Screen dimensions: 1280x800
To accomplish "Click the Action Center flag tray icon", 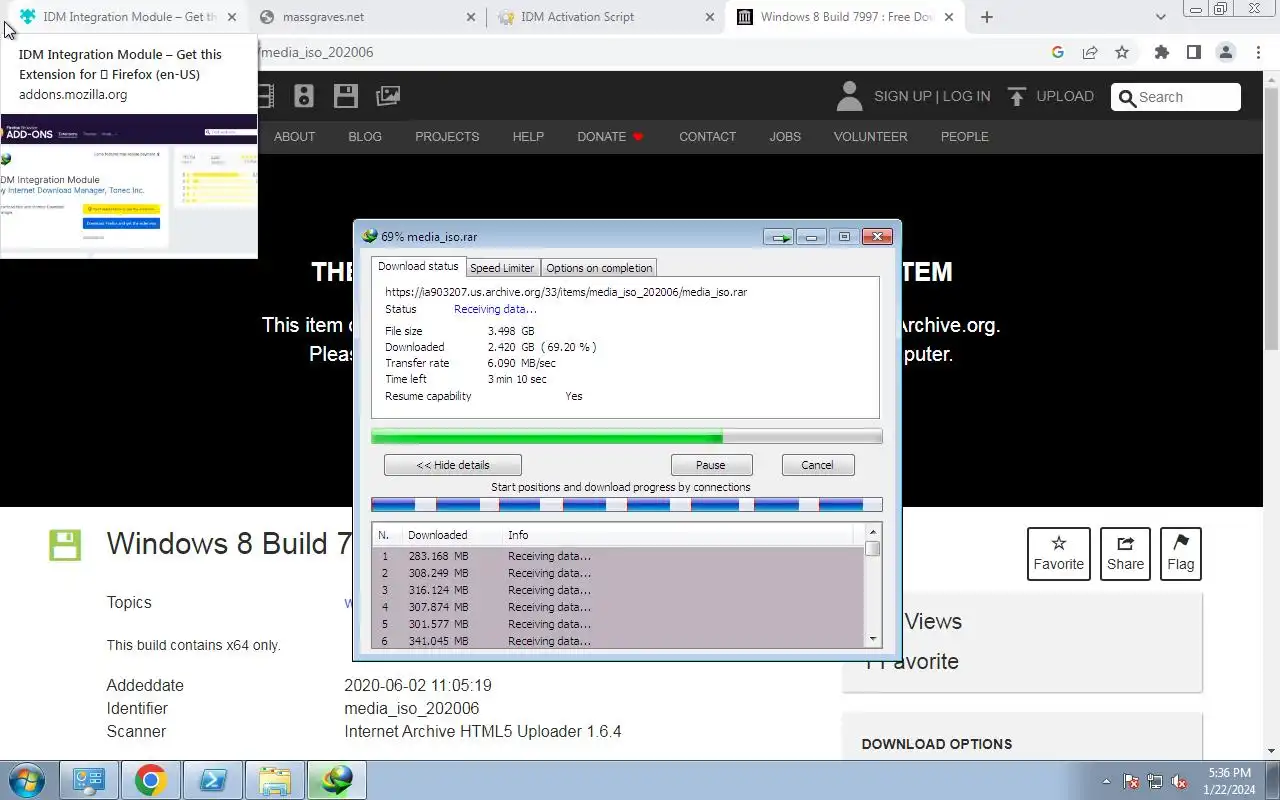I will (1131, 781).
